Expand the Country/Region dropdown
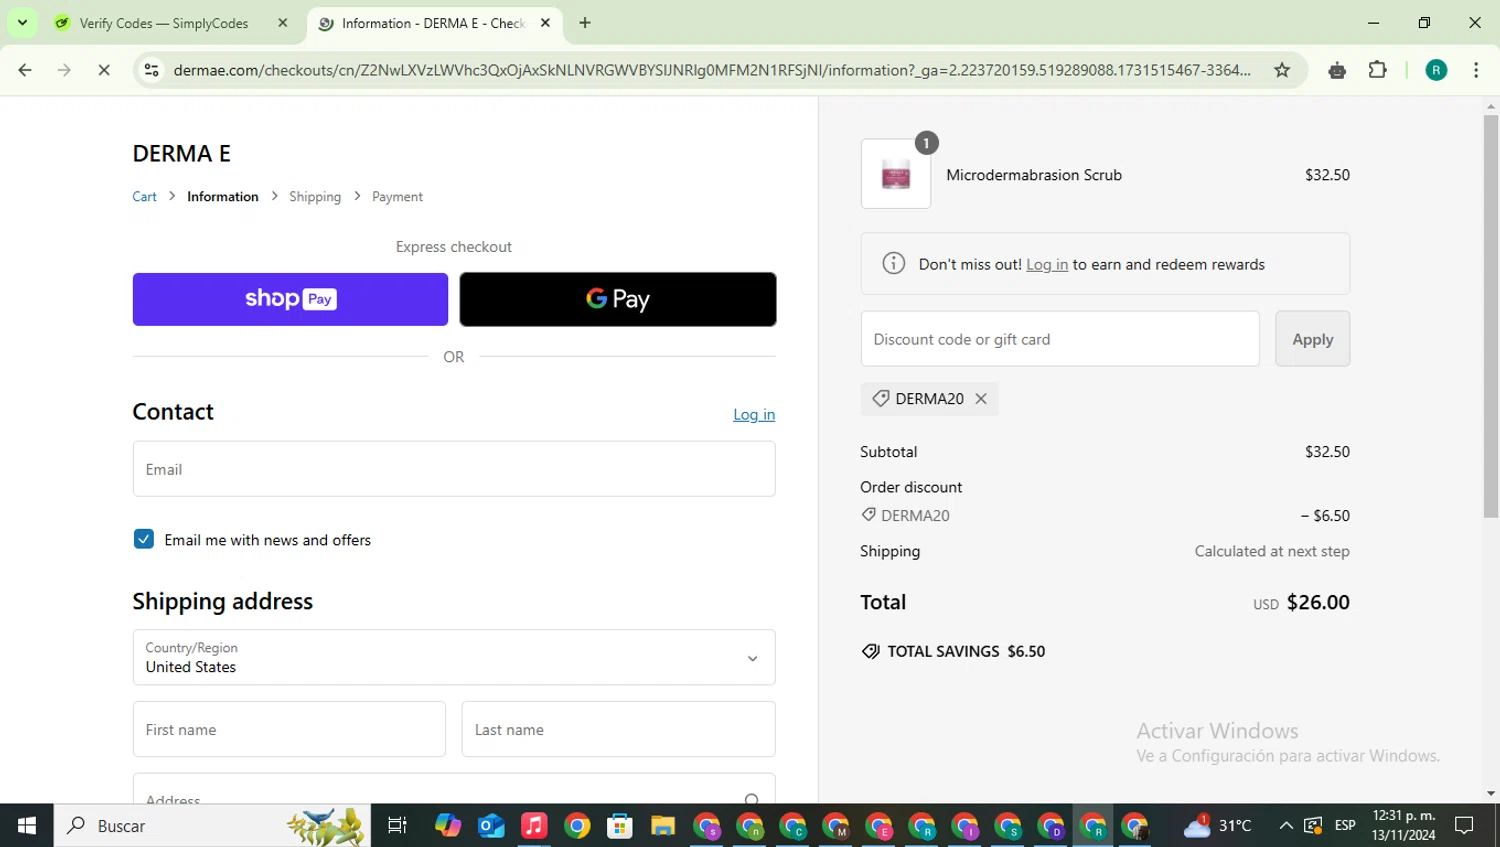 [454, 657]
